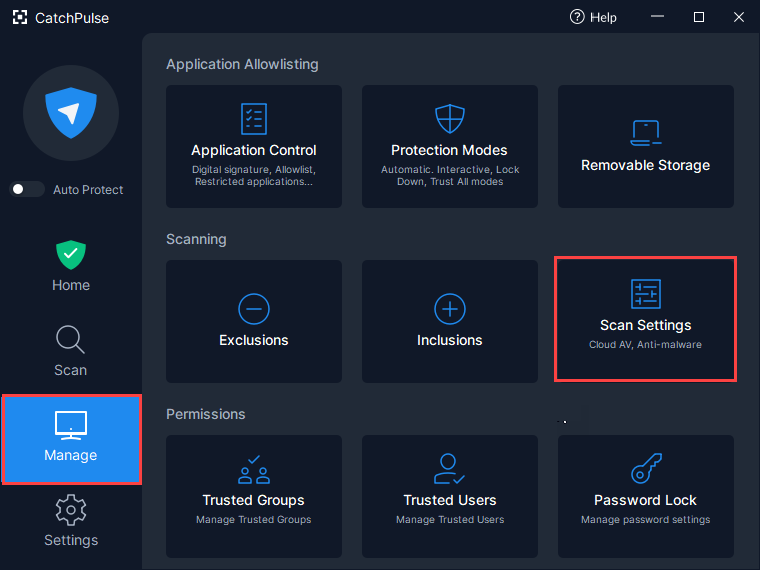Close the CatchPulse window
Screen dimensions: 760x570
pos(739,17)
